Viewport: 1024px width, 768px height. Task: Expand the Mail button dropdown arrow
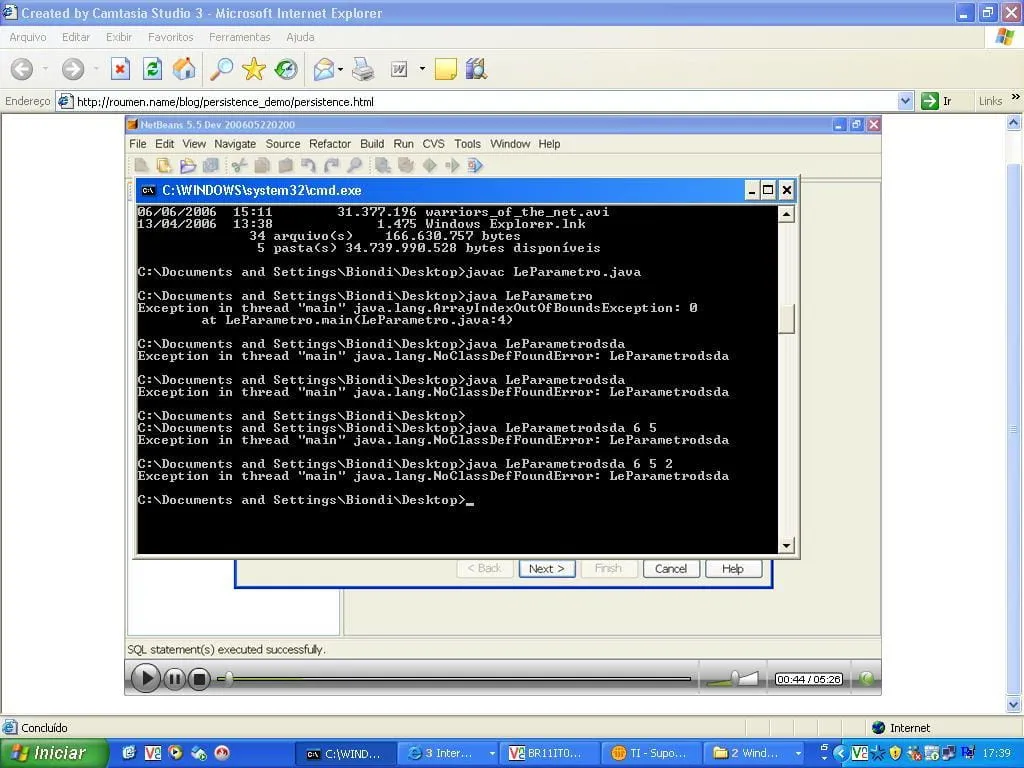341,69
